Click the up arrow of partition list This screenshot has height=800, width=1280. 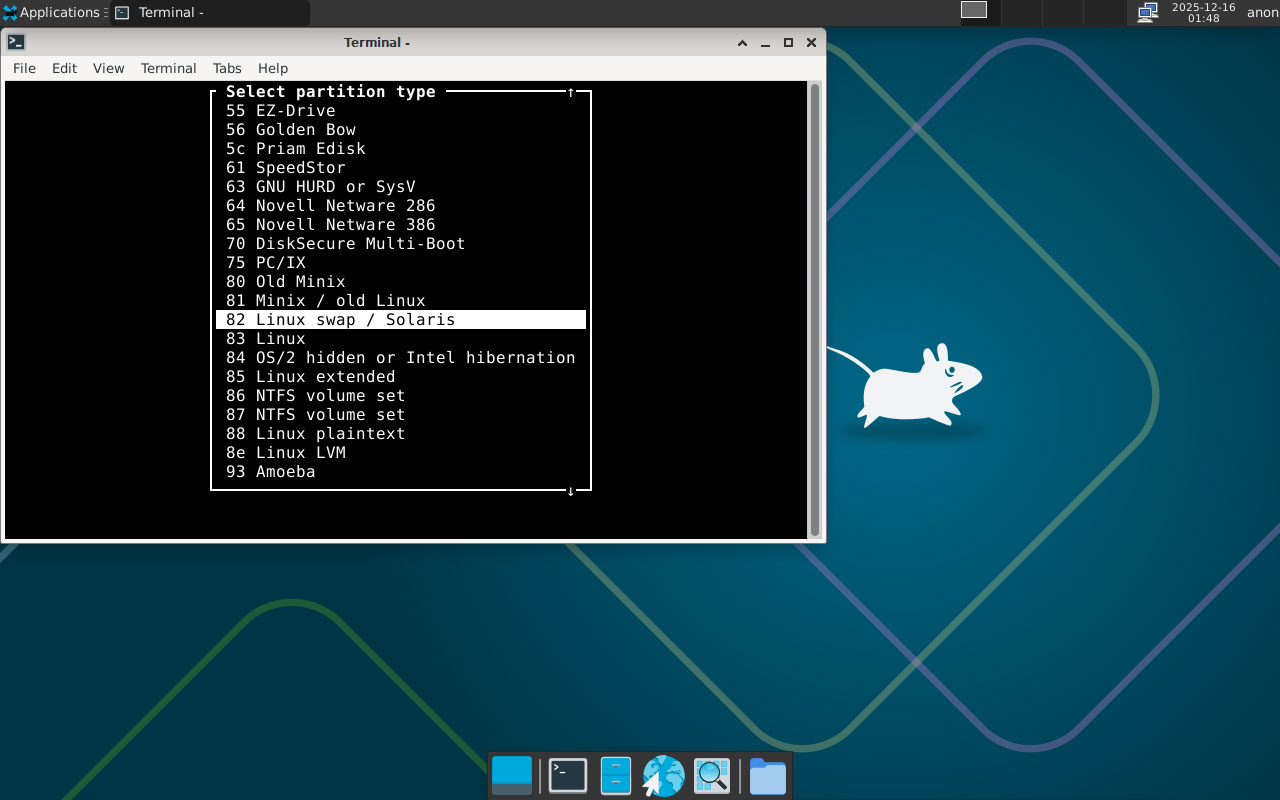click(571, 92)
